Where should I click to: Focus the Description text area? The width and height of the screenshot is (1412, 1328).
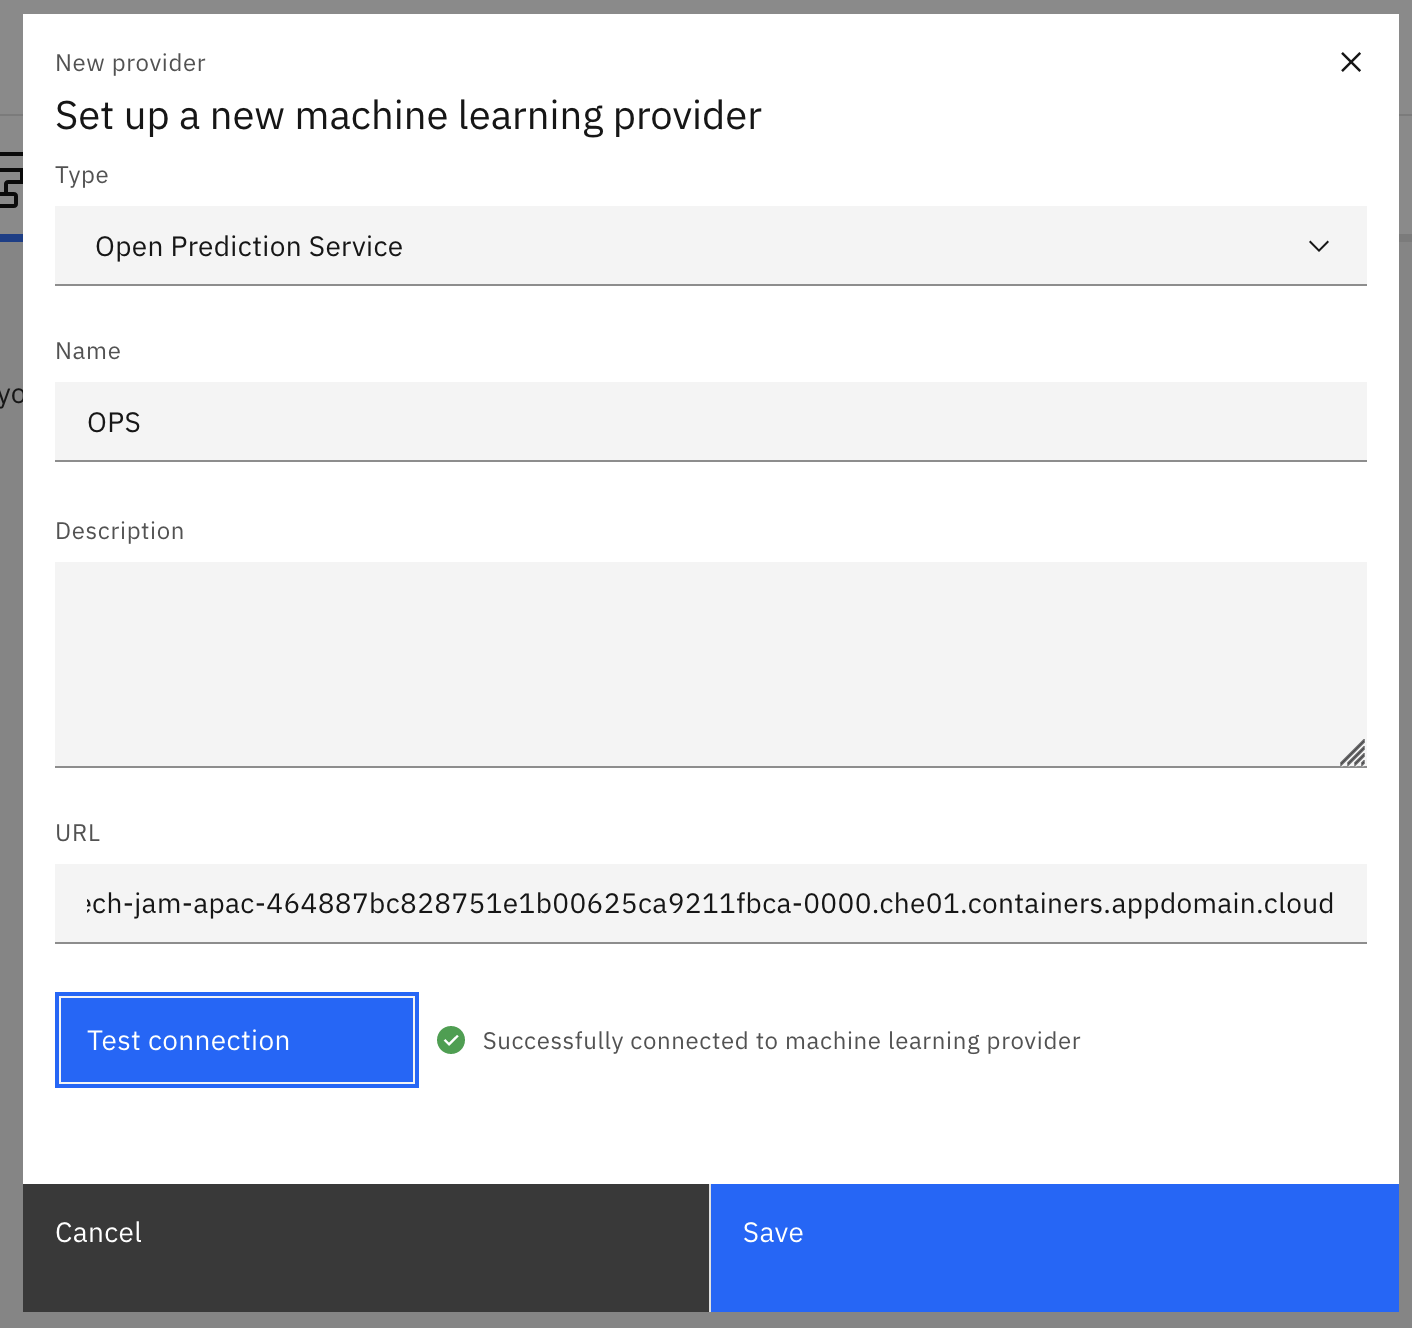pos(710,664)
